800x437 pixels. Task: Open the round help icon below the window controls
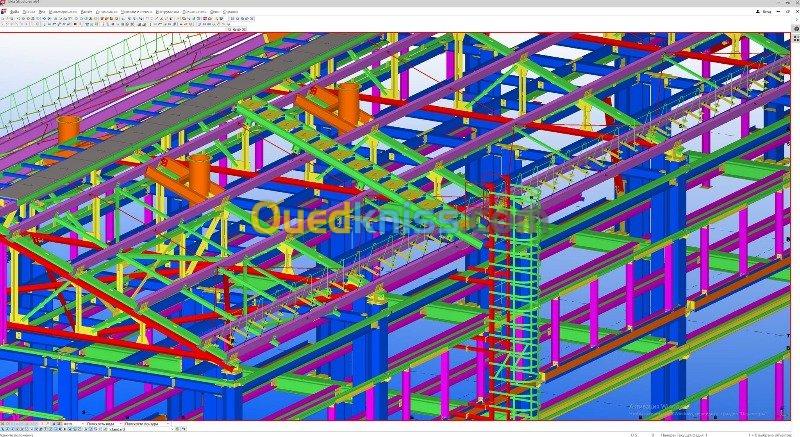tap(796, 29)
